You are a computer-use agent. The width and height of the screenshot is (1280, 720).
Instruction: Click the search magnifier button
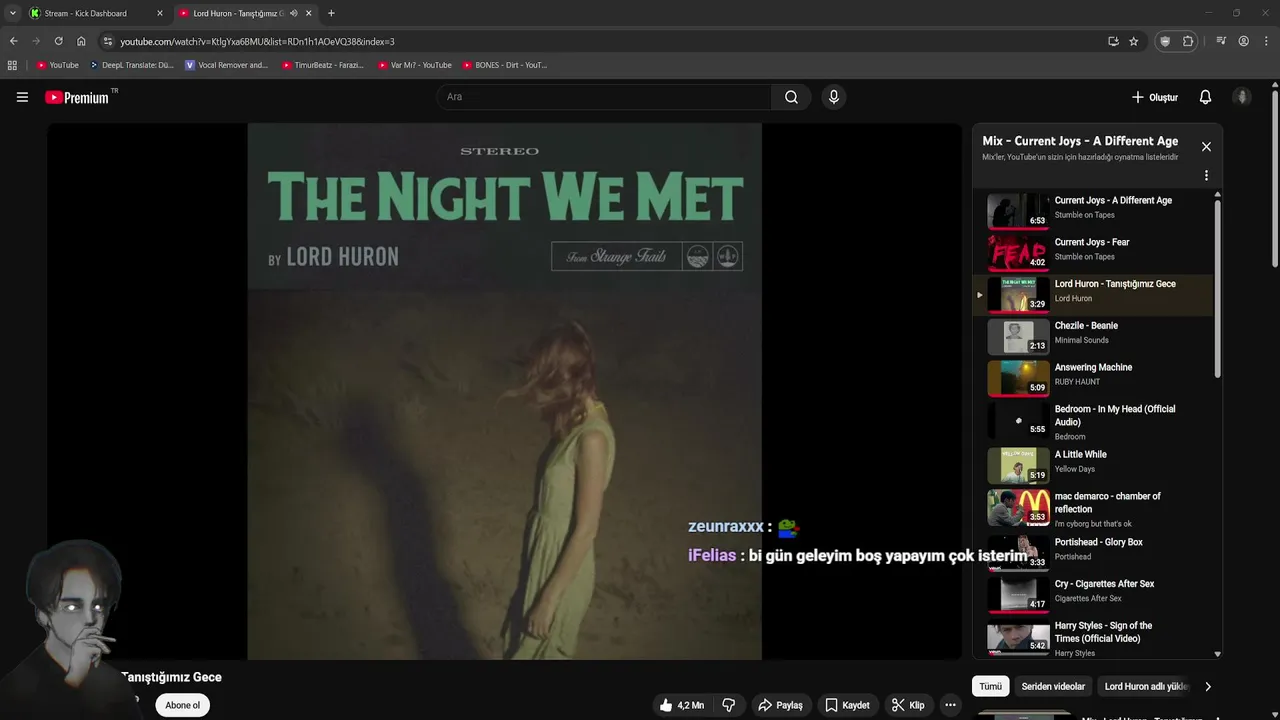[791, 97]
